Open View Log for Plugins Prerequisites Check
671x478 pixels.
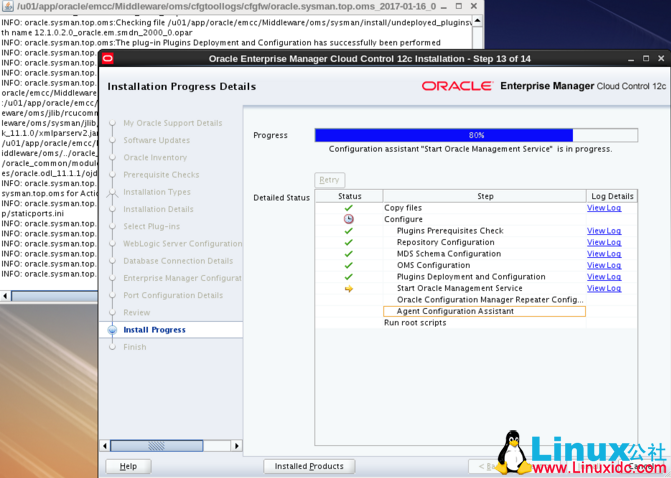(604, 231)
